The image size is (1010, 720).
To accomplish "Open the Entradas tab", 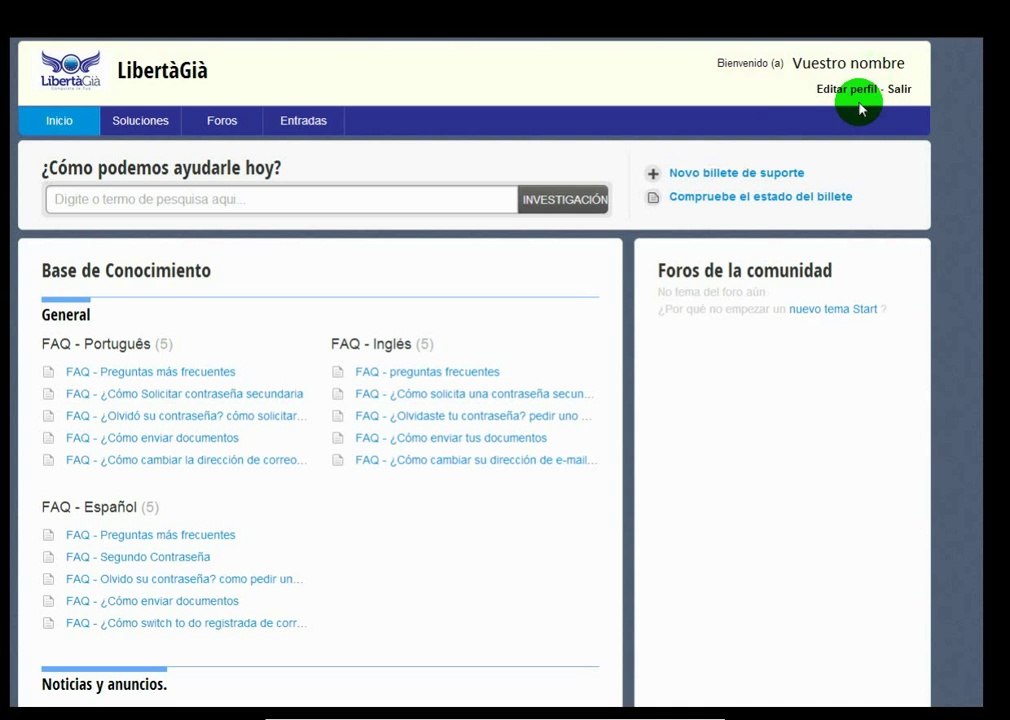I will pyautogui.click(x=303, y=120).
